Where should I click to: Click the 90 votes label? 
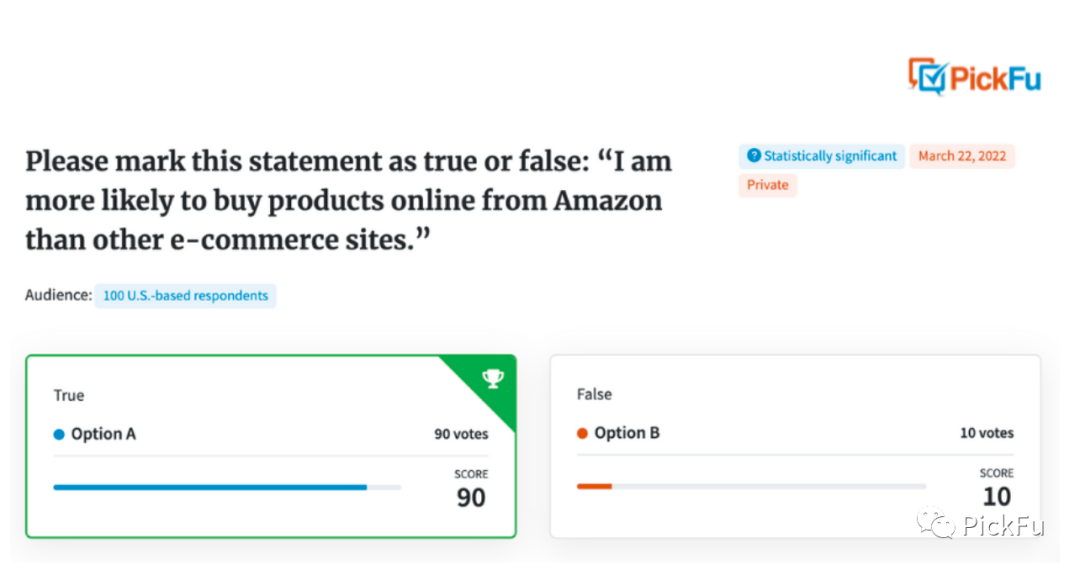(461, 434)
